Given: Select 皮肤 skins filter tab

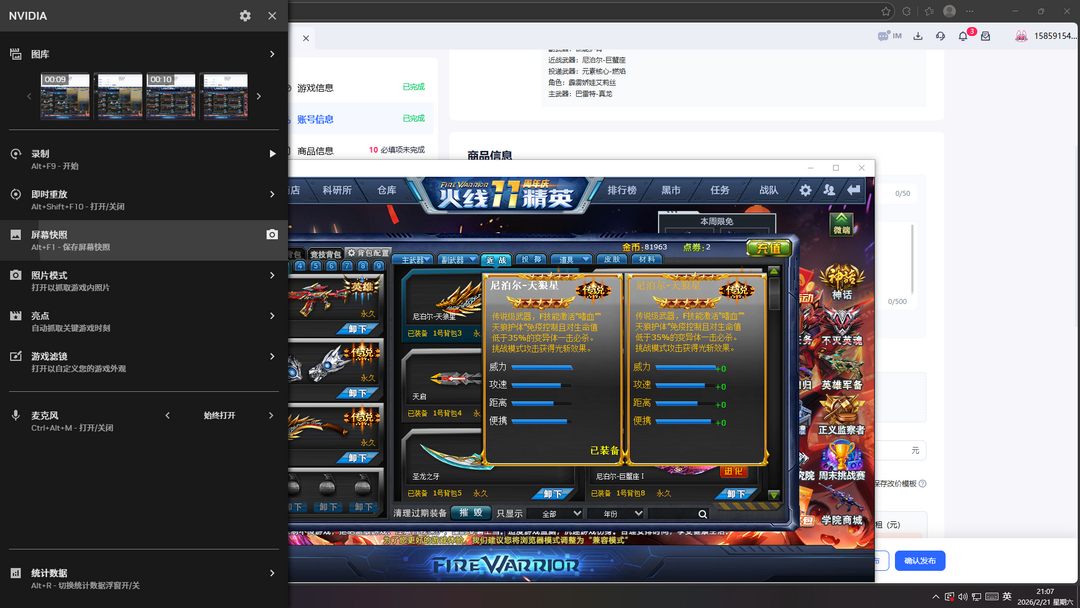Looking at the screenshot, I should [x=612, y=260].
